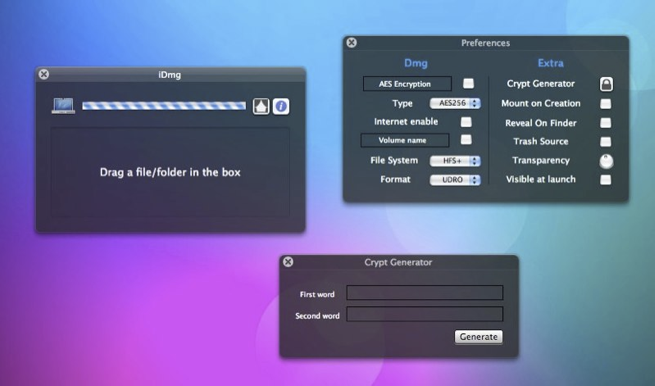Enable Visible at launch checkbox
The width and height of the screenshot is (655, 386).
(x=606, y=180)
